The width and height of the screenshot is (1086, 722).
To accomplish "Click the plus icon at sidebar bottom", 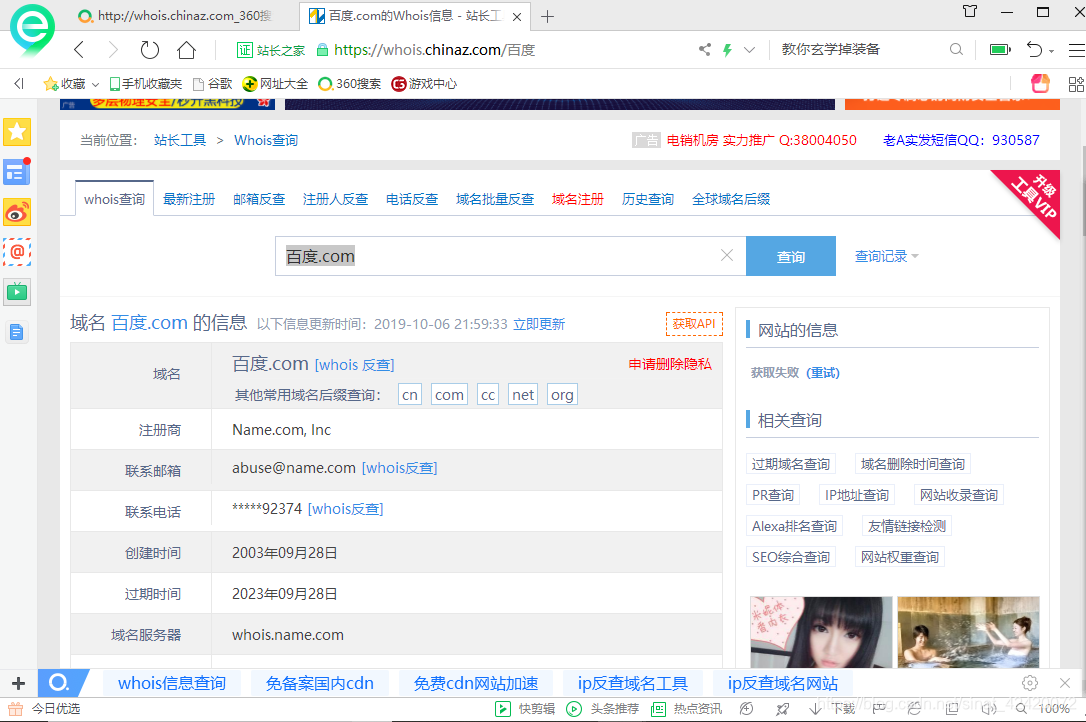I will (x=19, y=683).
